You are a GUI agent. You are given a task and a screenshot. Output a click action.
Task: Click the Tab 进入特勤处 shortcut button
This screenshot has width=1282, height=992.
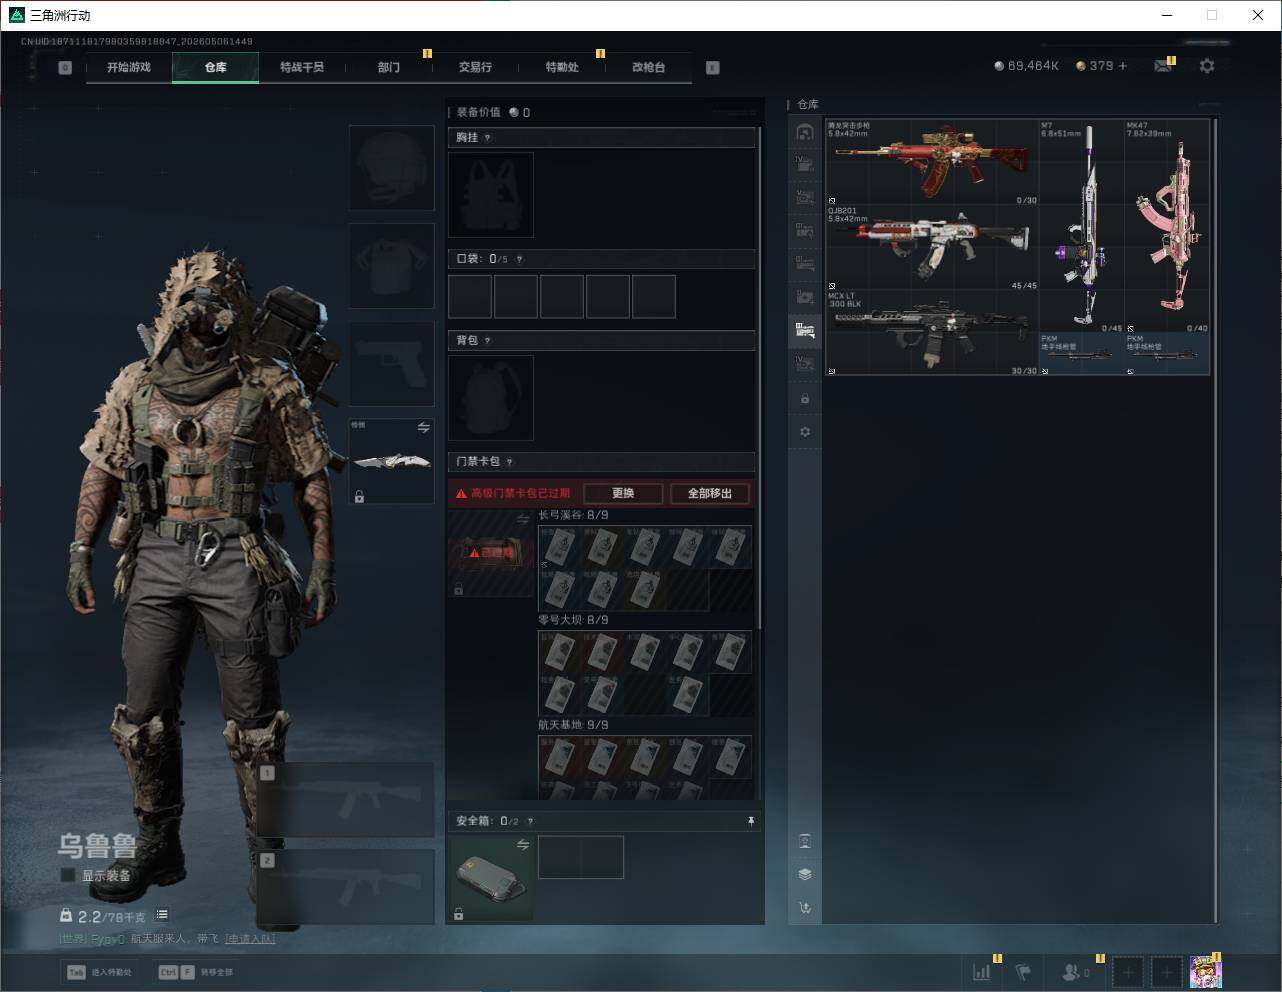(x=100, y=972)
